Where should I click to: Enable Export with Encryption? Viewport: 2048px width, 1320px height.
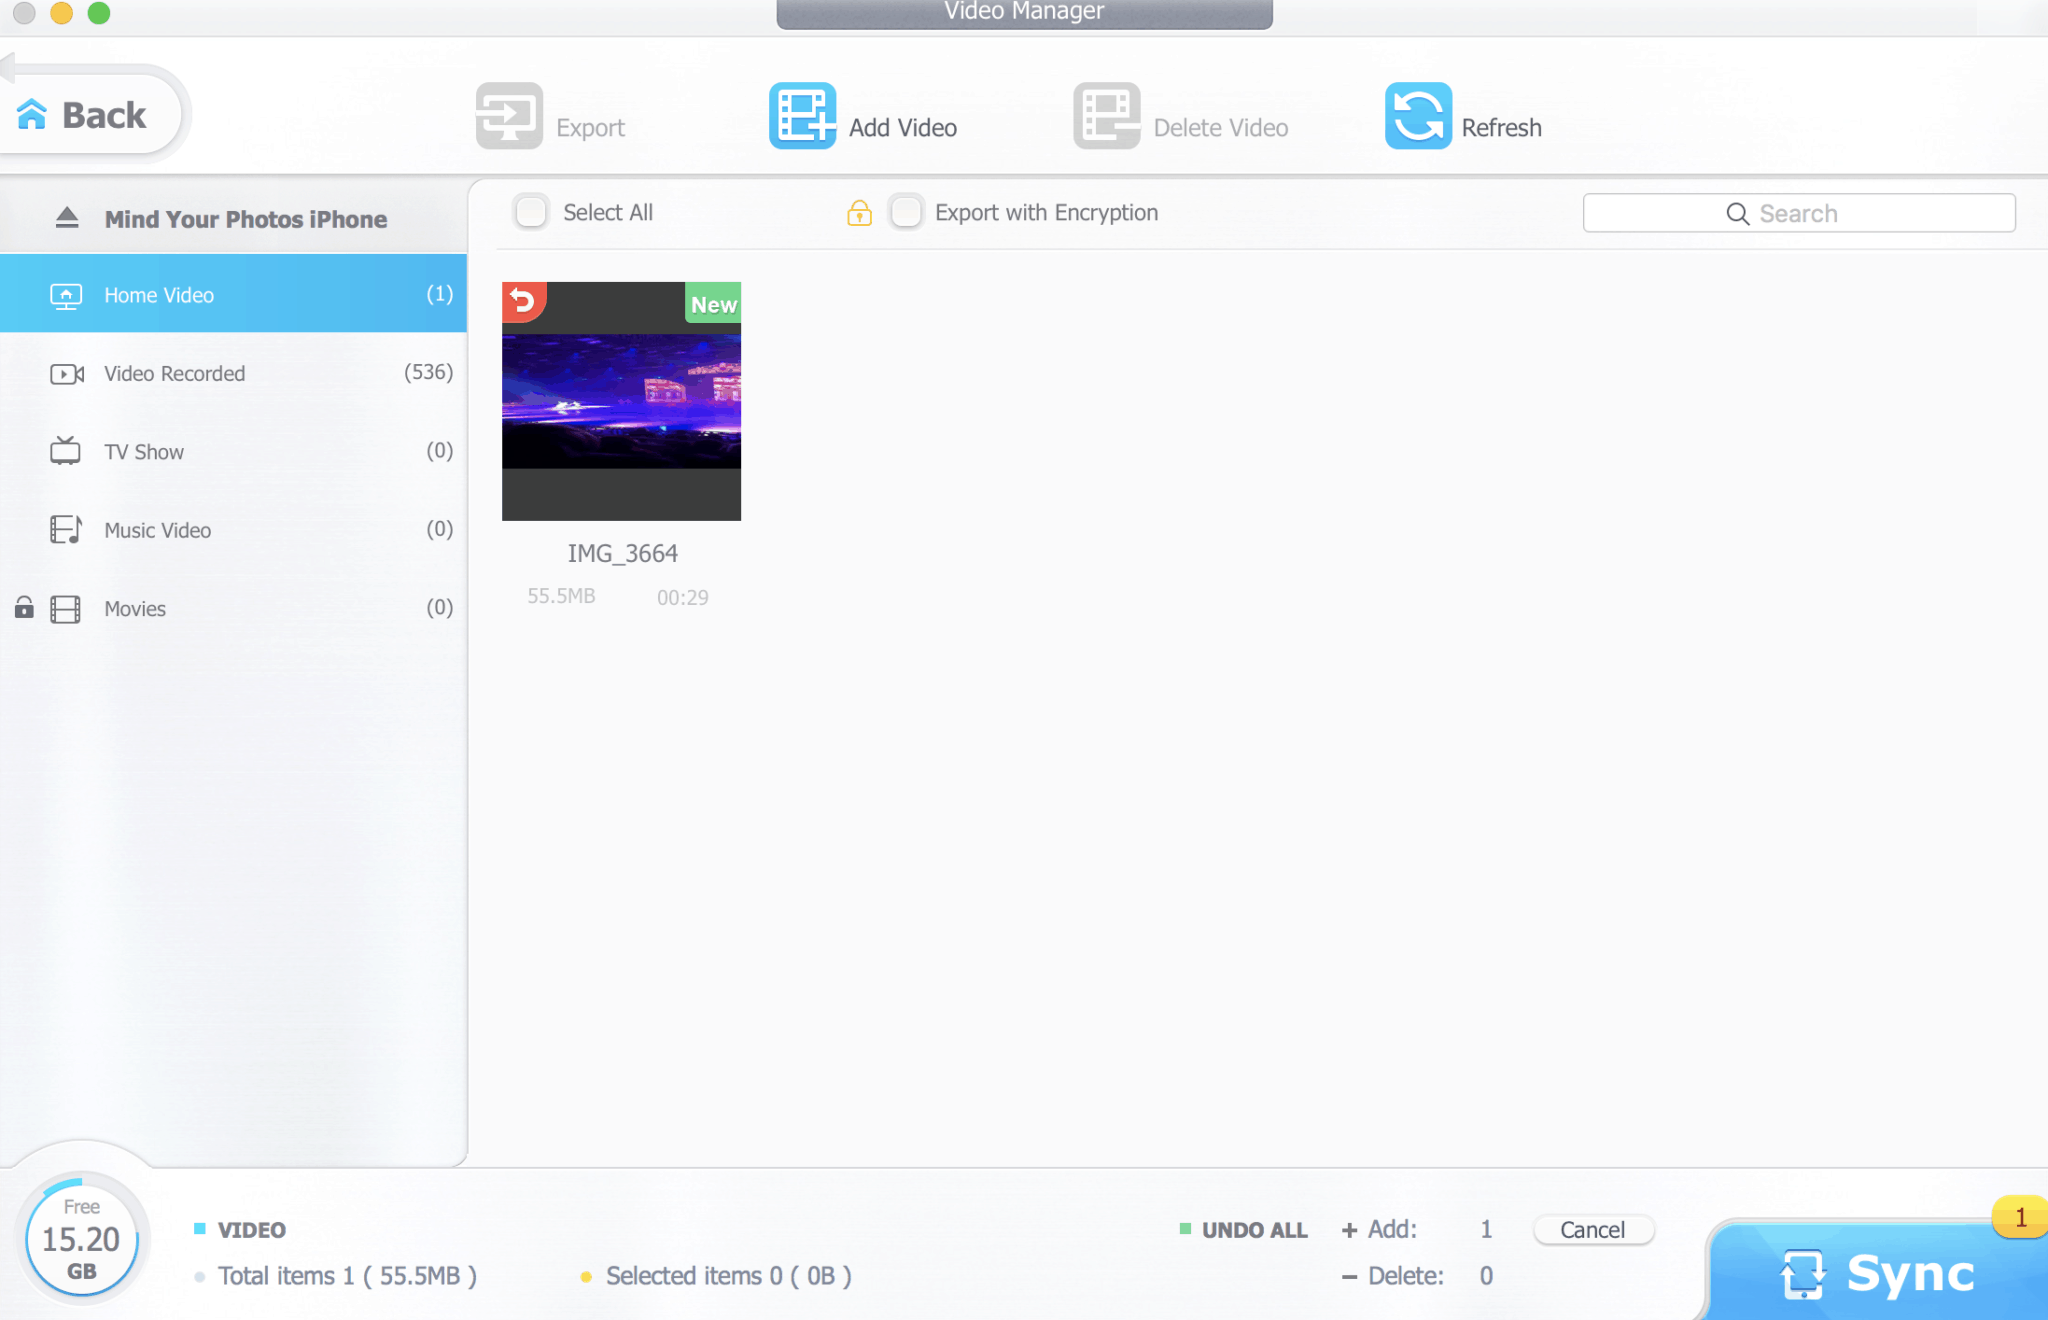click(x=906, y=212)
